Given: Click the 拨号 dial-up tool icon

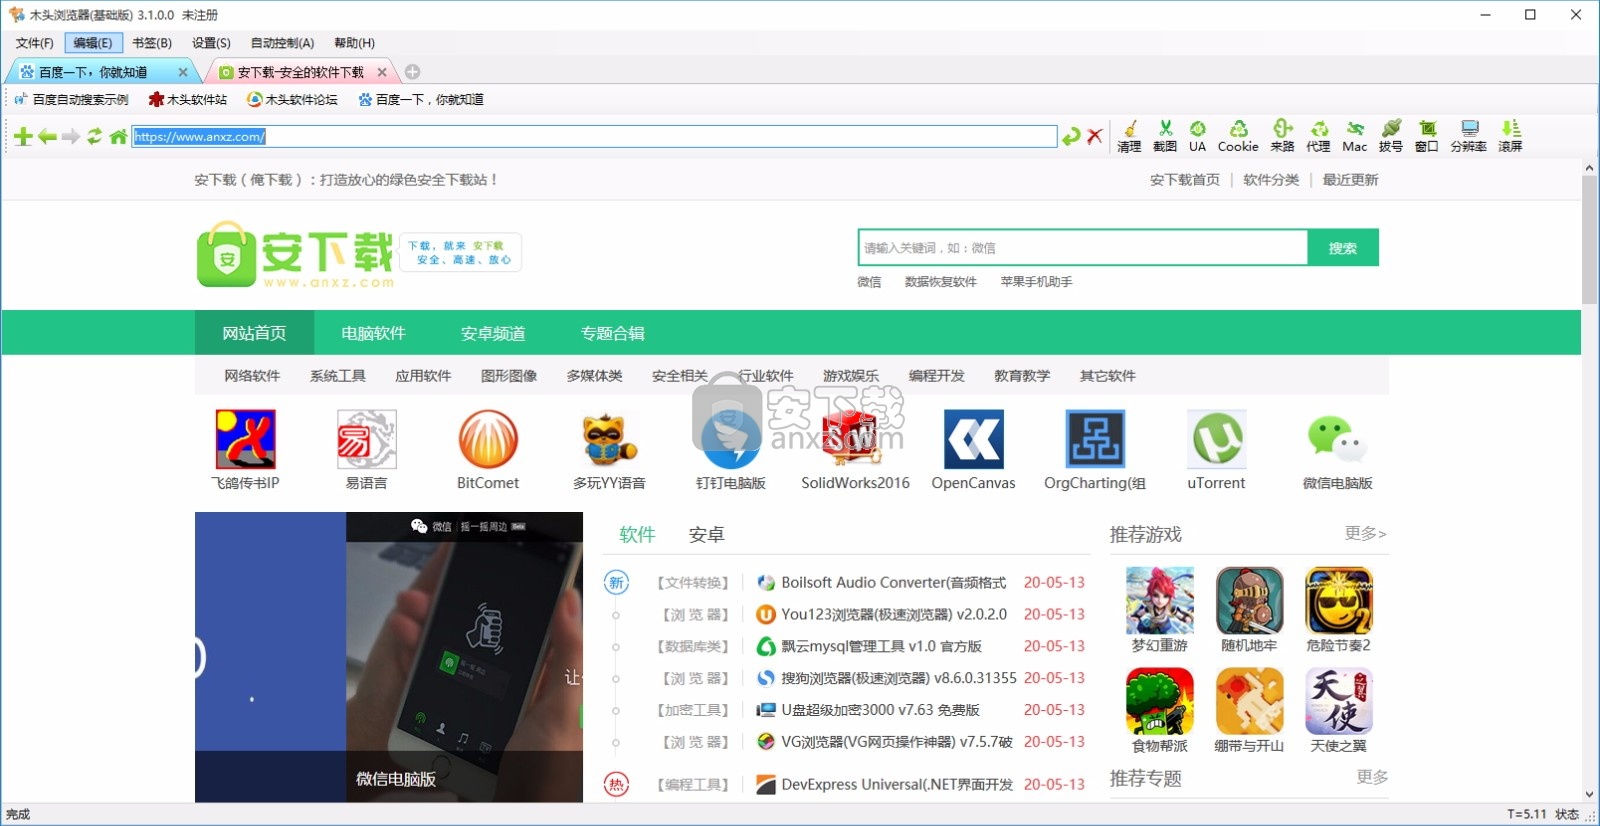Looking at the screenshot, I should [1390, 136].
